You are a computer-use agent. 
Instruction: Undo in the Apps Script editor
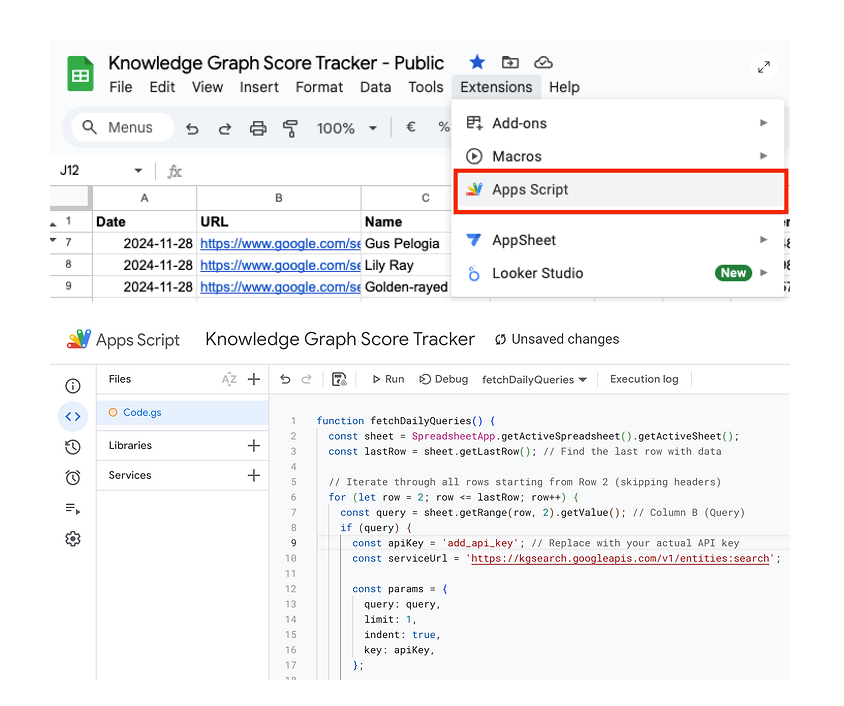click(285, 379)
